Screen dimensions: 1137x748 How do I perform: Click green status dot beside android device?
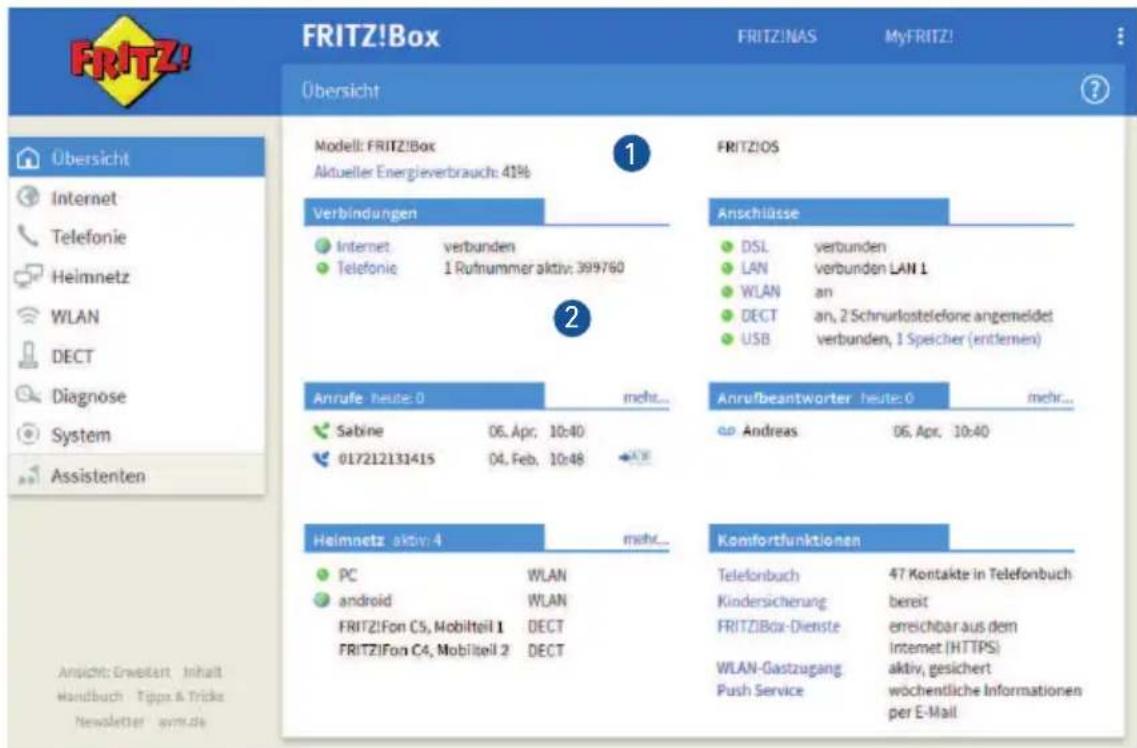[322, 600]
